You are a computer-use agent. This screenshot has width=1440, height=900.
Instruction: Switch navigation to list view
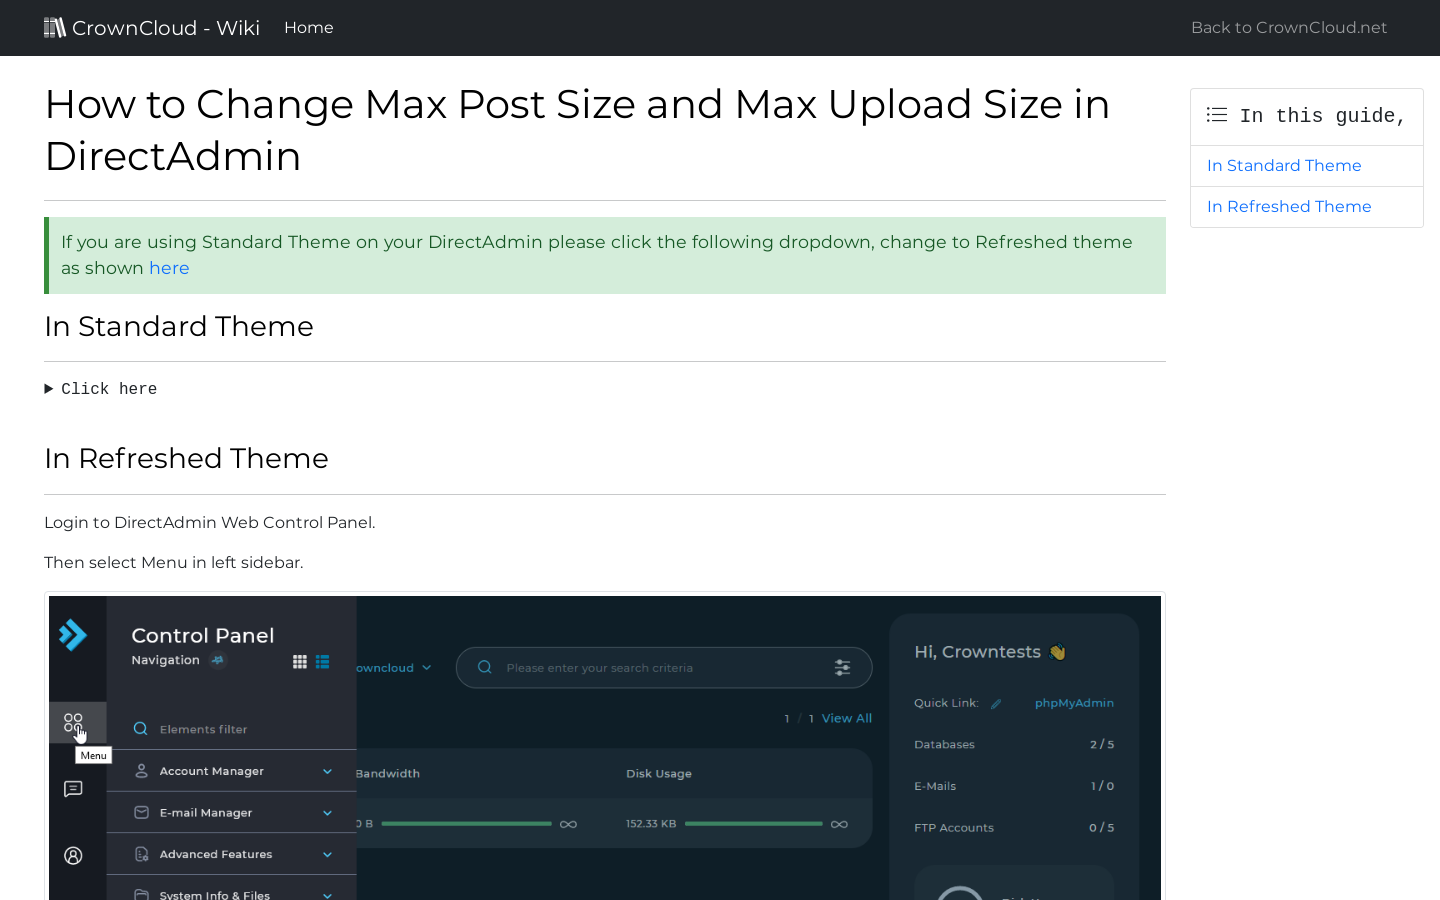point(322,661)
